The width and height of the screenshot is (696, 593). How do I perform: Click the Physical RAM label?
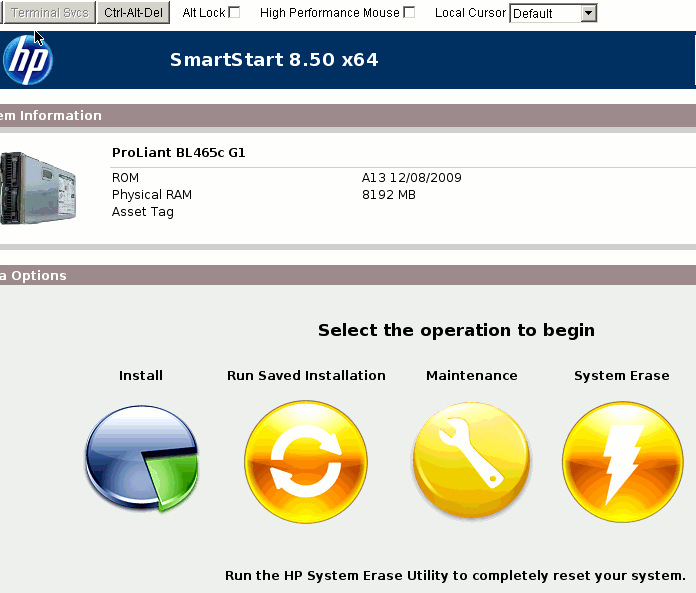pyautogui.click(x=152, y=195)
